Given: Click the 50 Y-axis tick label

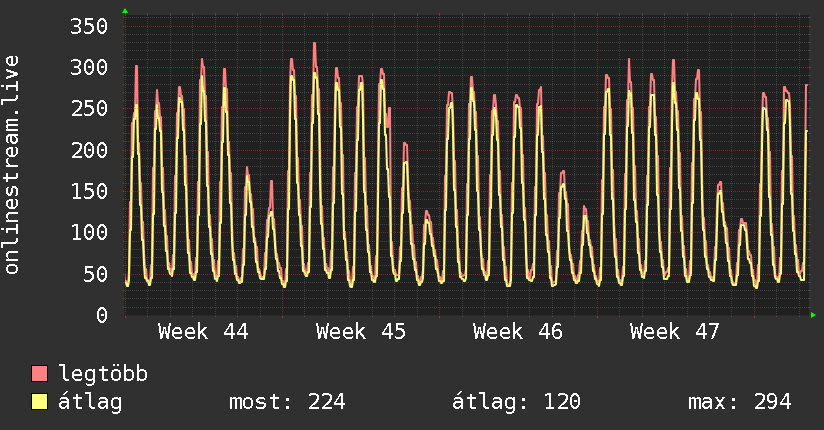Looking at the screenshot, I should click(x=94, y=274).
